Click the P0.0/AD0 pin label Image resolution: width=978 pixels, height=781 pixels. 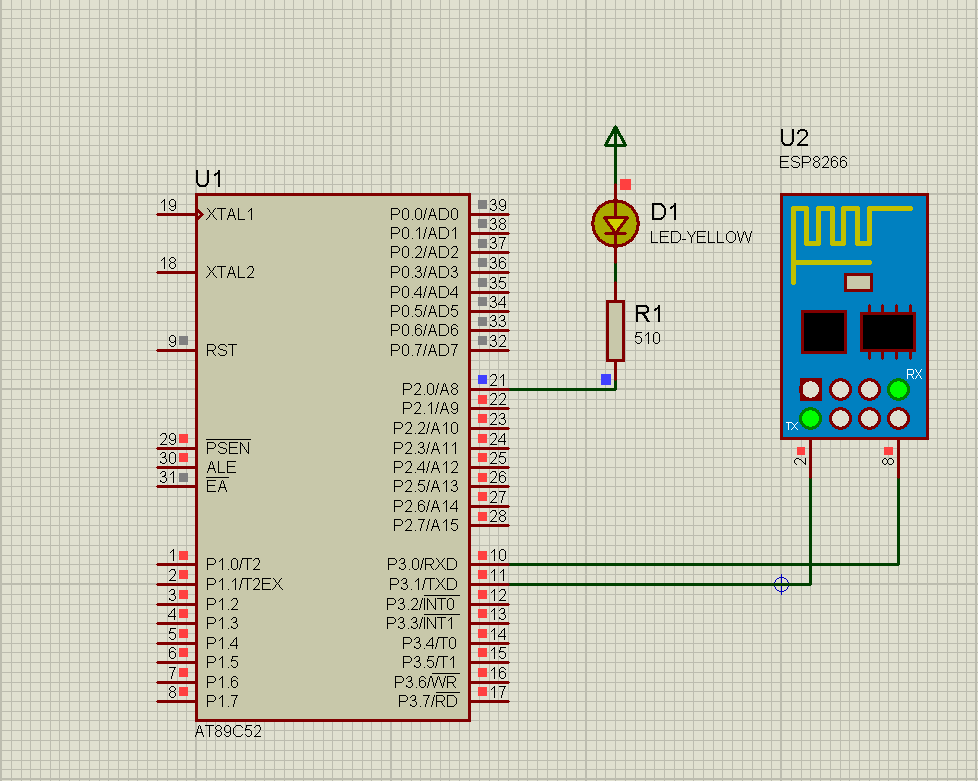coord(424,214)
